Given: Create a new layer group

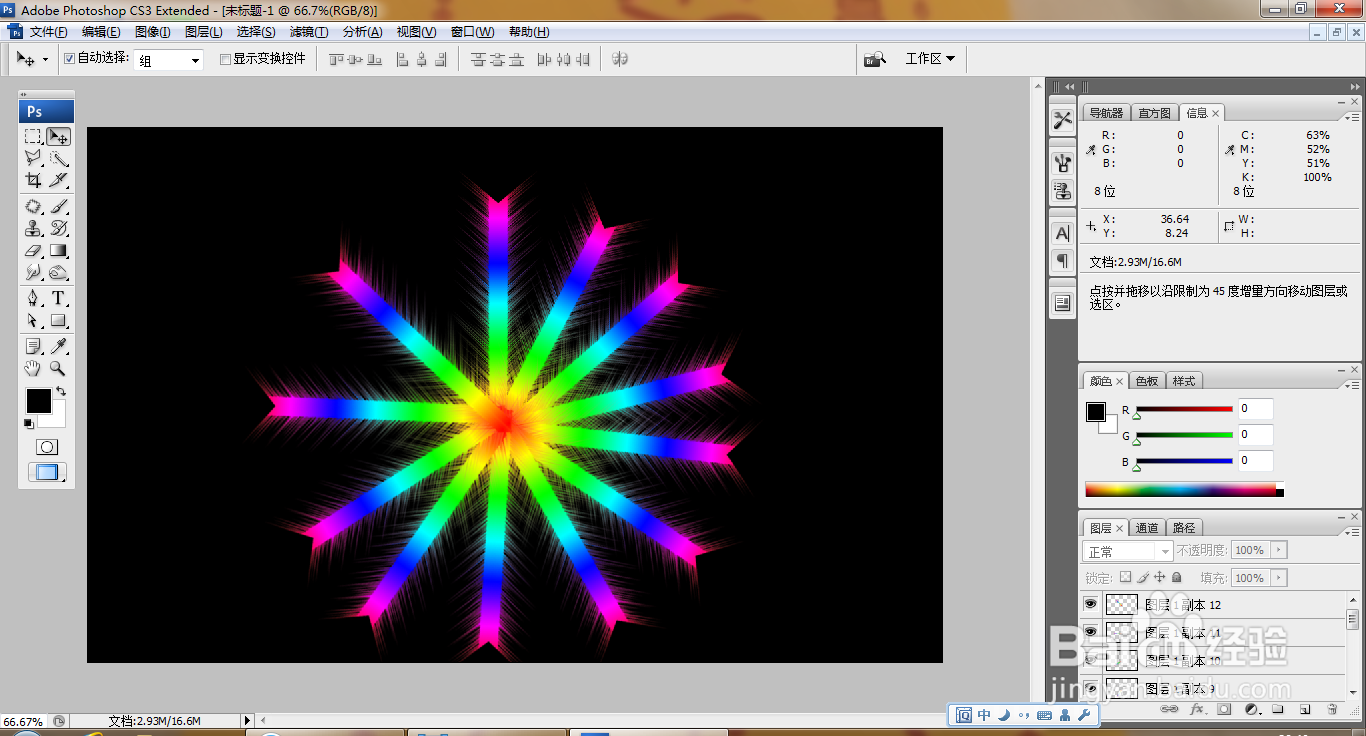Looking at the screenshot, I should click(x=1278, y=709).
